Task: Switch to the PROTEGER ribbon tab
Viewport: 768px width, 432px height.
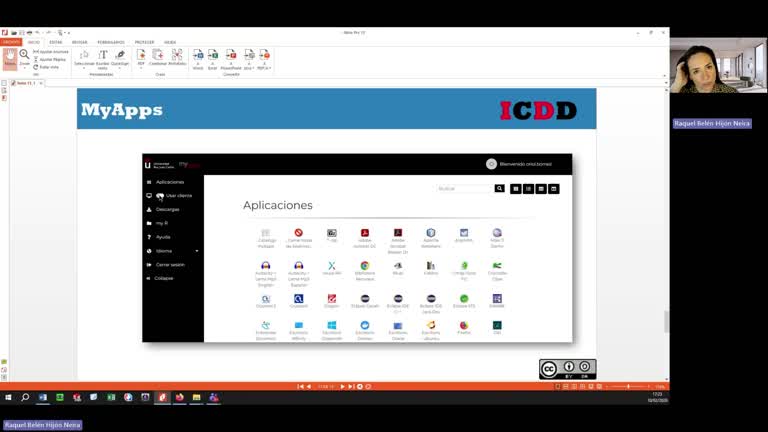Action: (144, 42)
